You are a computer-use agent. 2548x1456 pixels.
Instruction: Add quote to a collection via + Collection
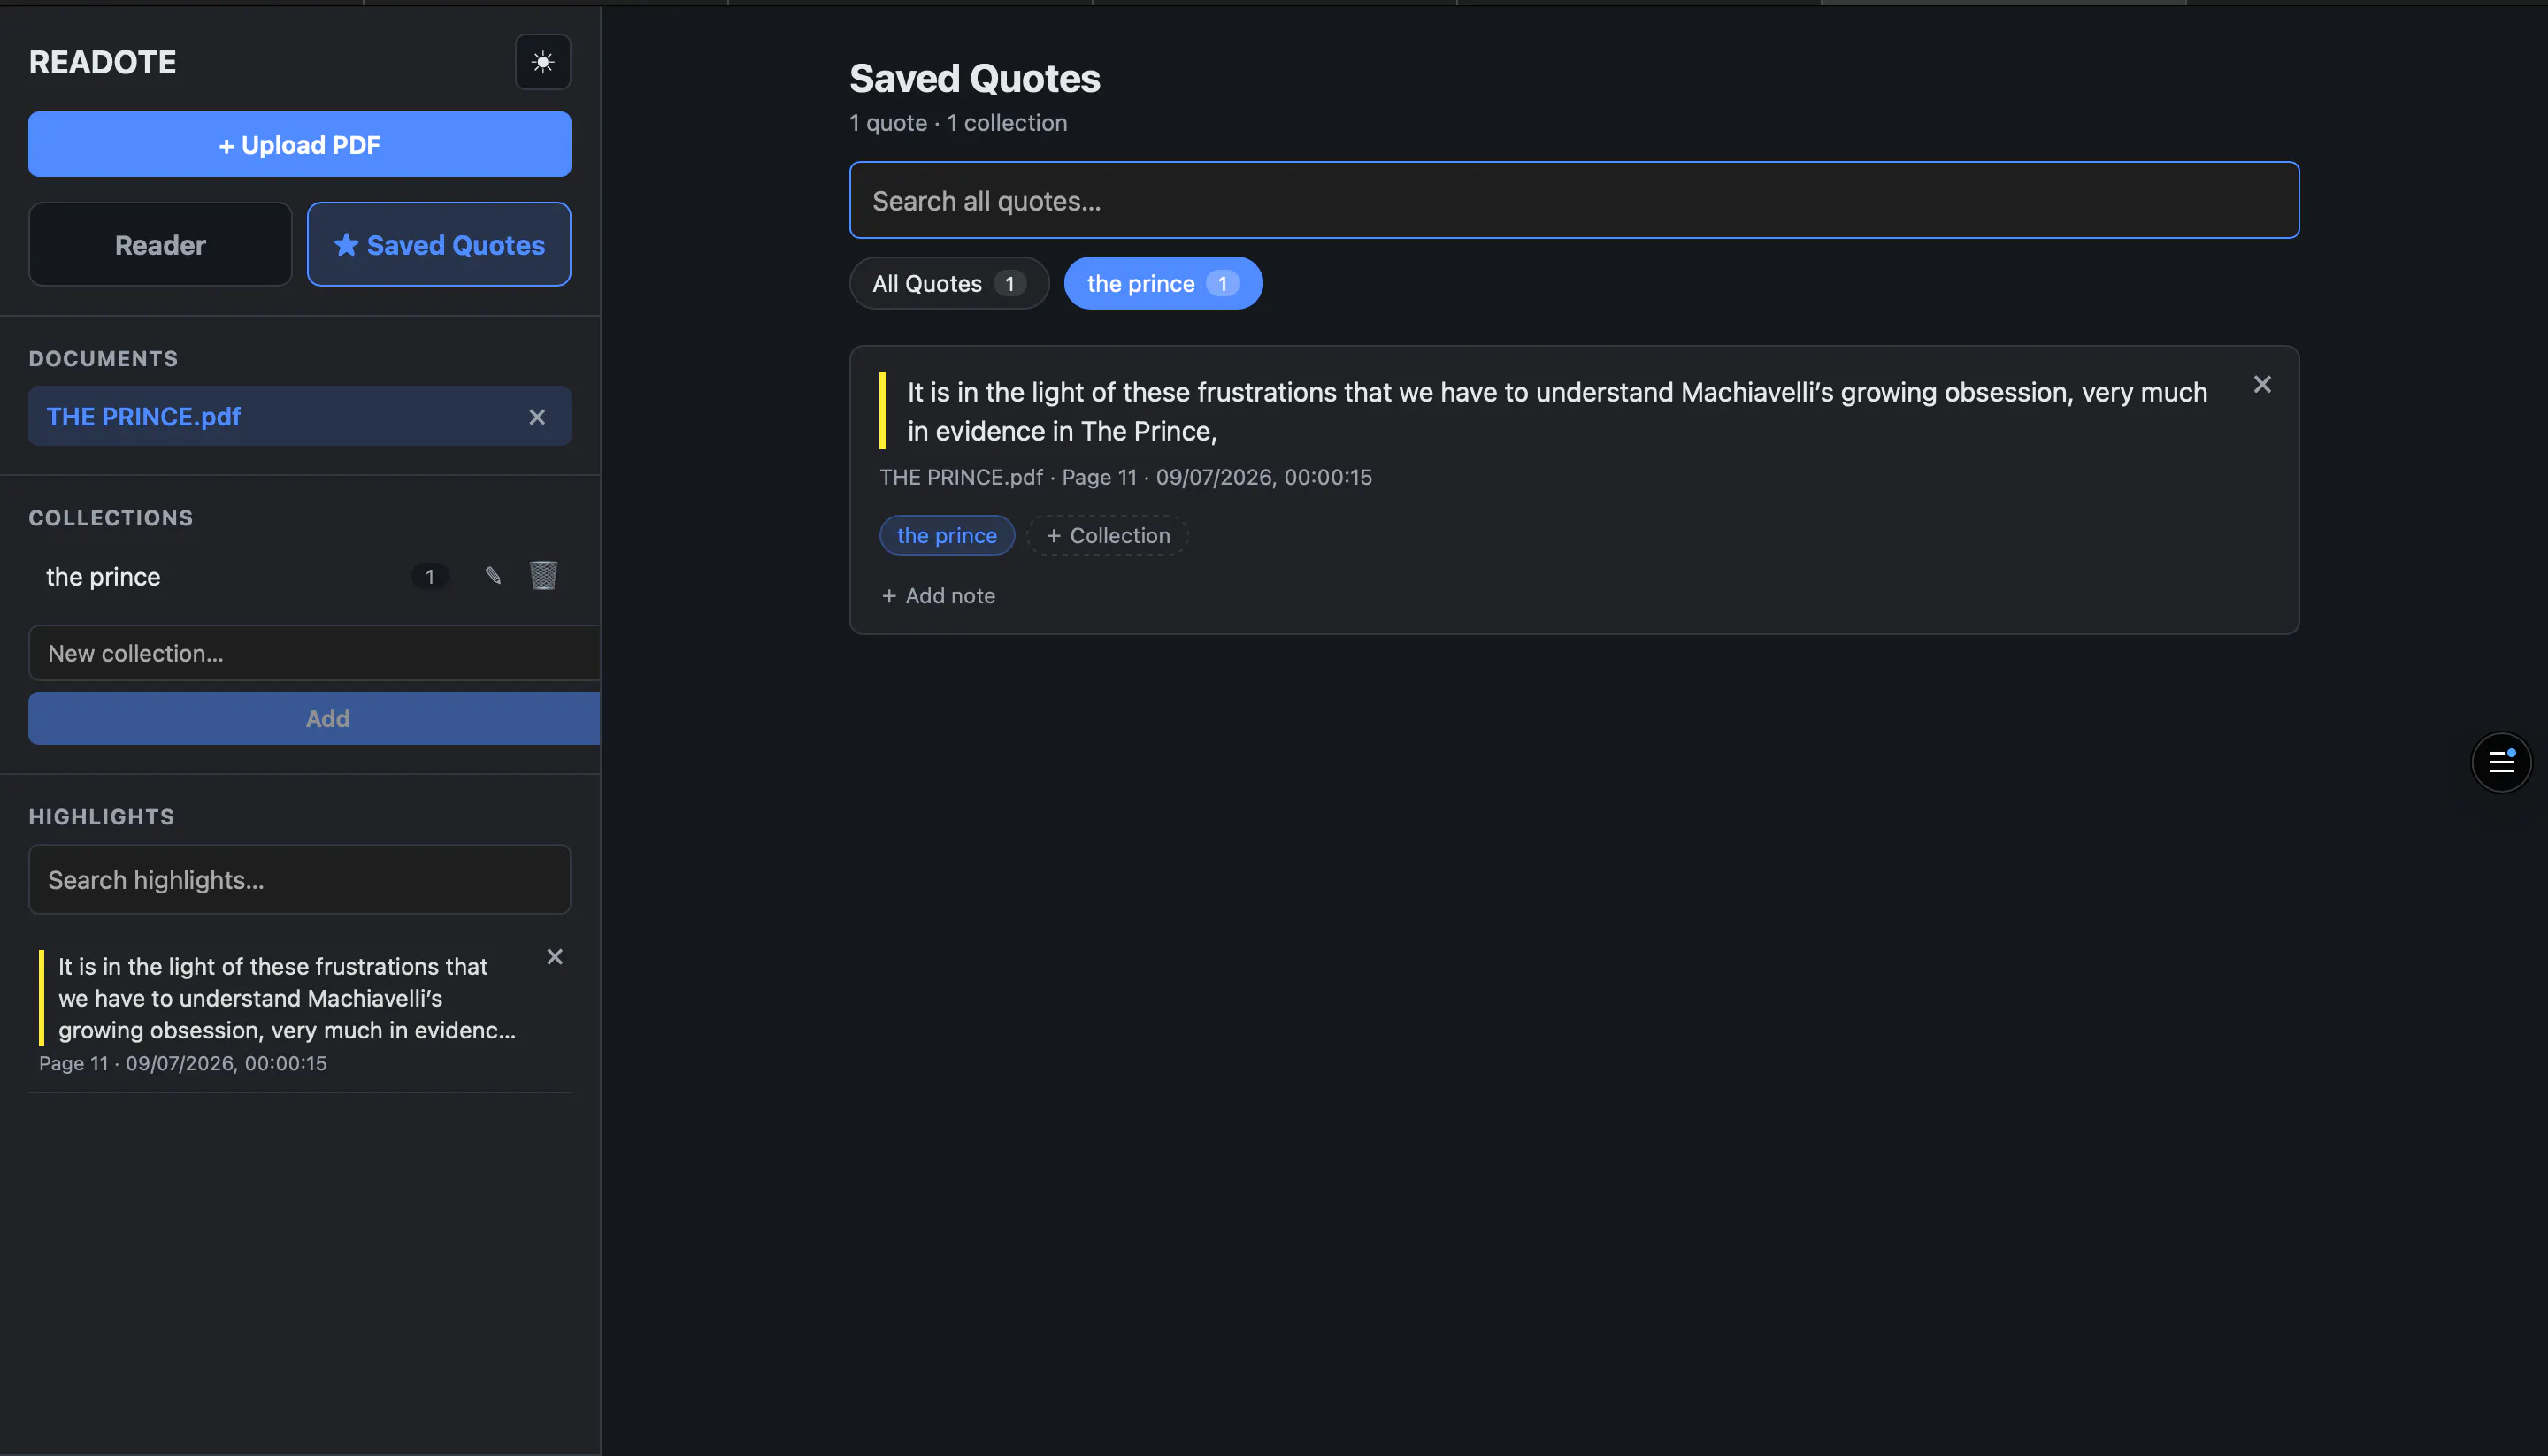coord(1107,535)
